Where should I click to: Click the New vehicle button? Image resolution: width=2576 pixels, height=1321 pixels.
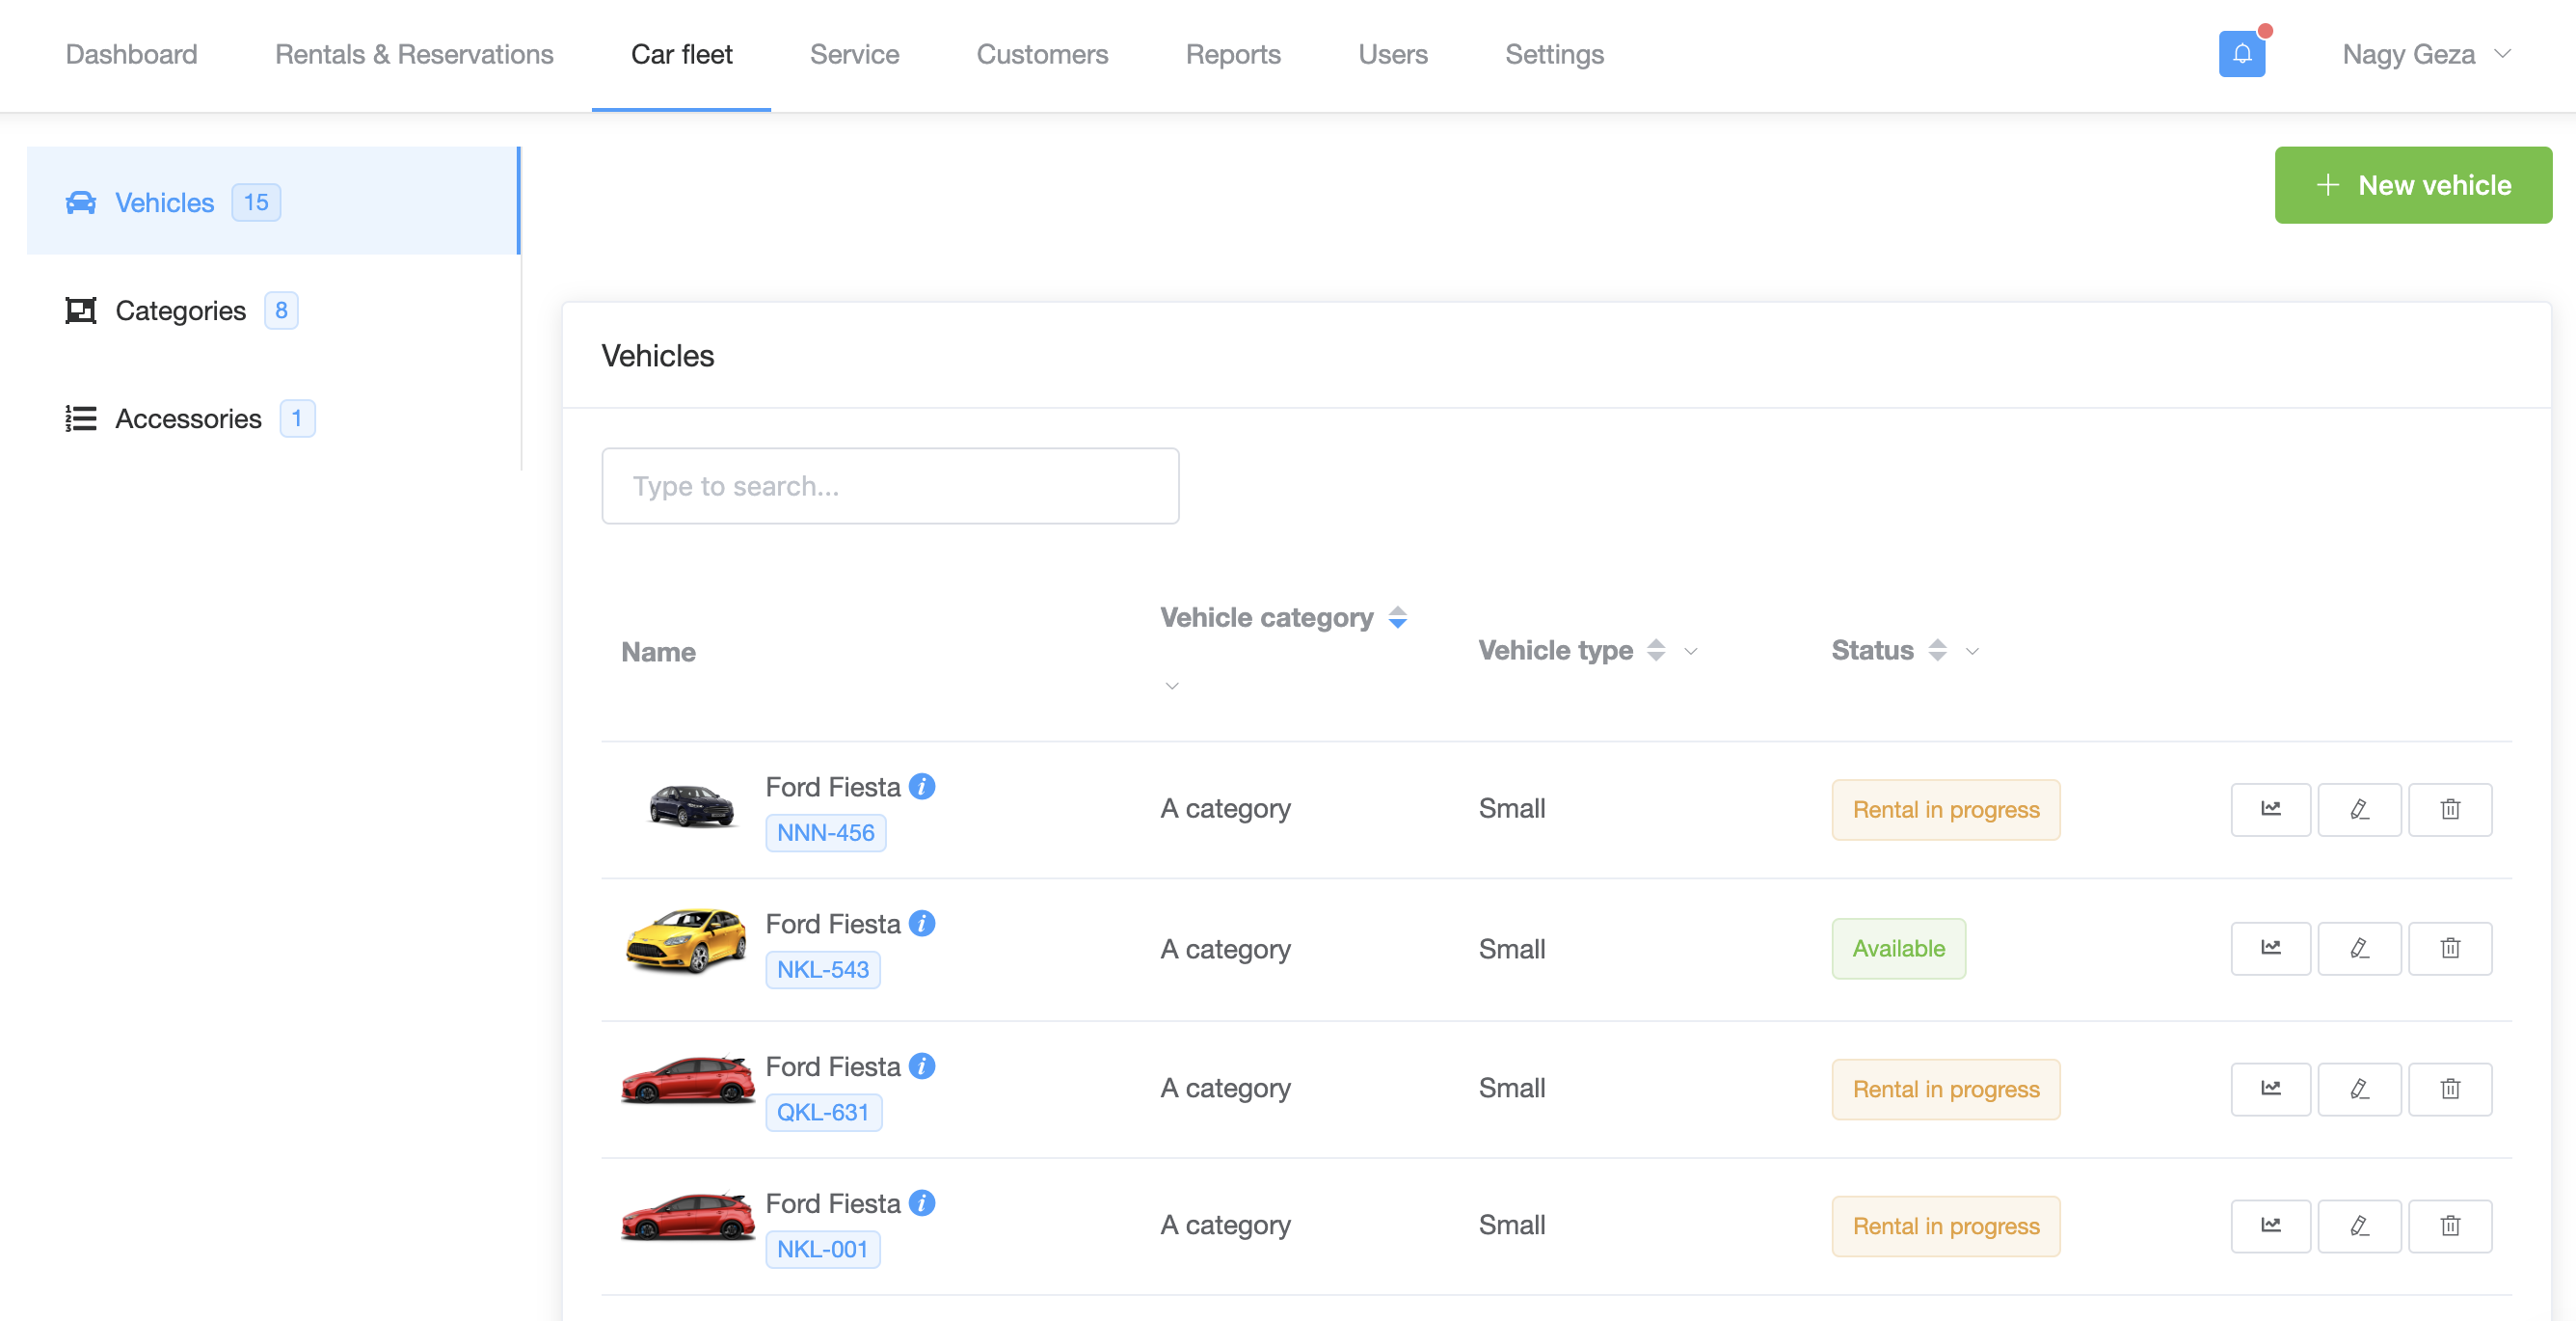coord(2412,185)
